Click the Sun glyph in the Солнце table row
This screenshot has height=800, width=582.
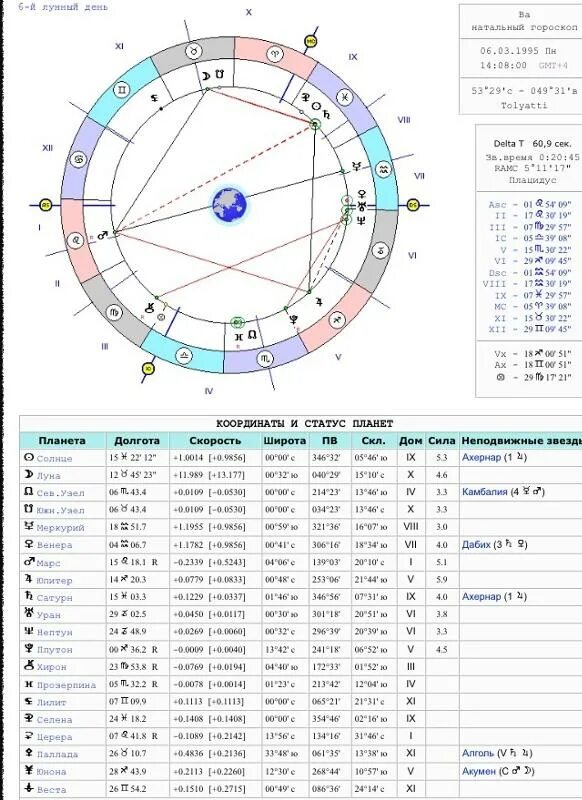click(x=29, y=458)
